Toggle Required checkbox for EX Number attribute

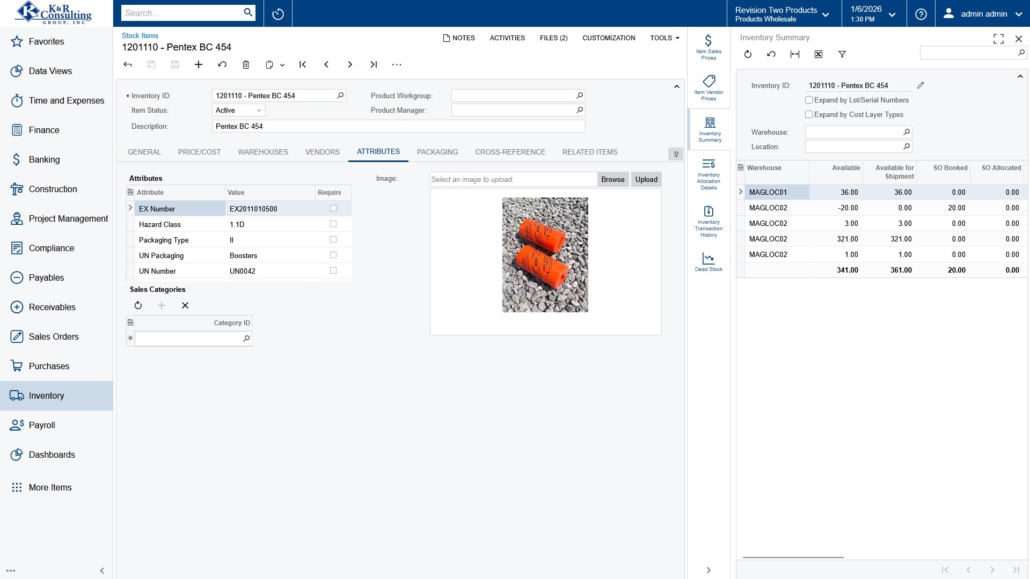pyautogui.click(x=333, y=209)
